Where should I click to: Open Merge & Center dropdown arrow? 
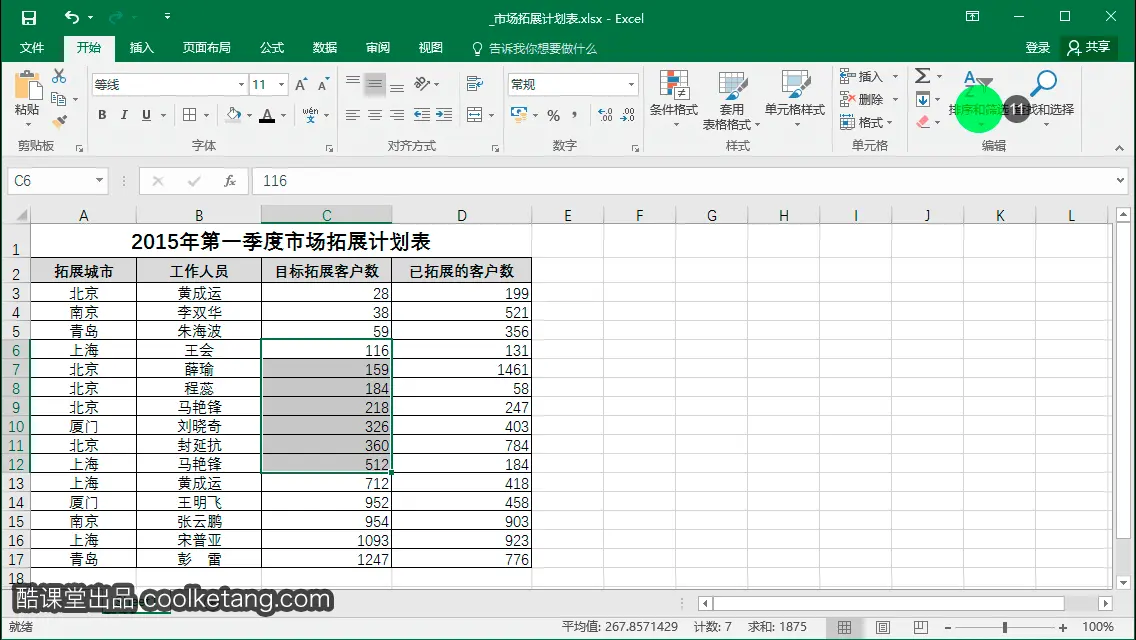(x=491, y=115)
